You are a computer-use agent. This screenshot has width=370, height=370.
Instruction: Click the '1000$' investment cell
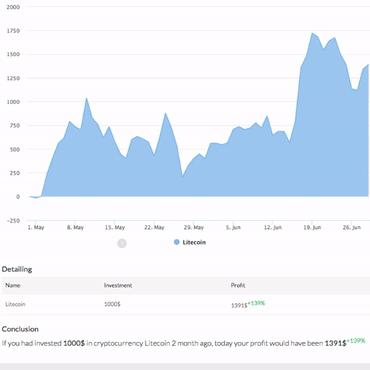coord(112,304)
